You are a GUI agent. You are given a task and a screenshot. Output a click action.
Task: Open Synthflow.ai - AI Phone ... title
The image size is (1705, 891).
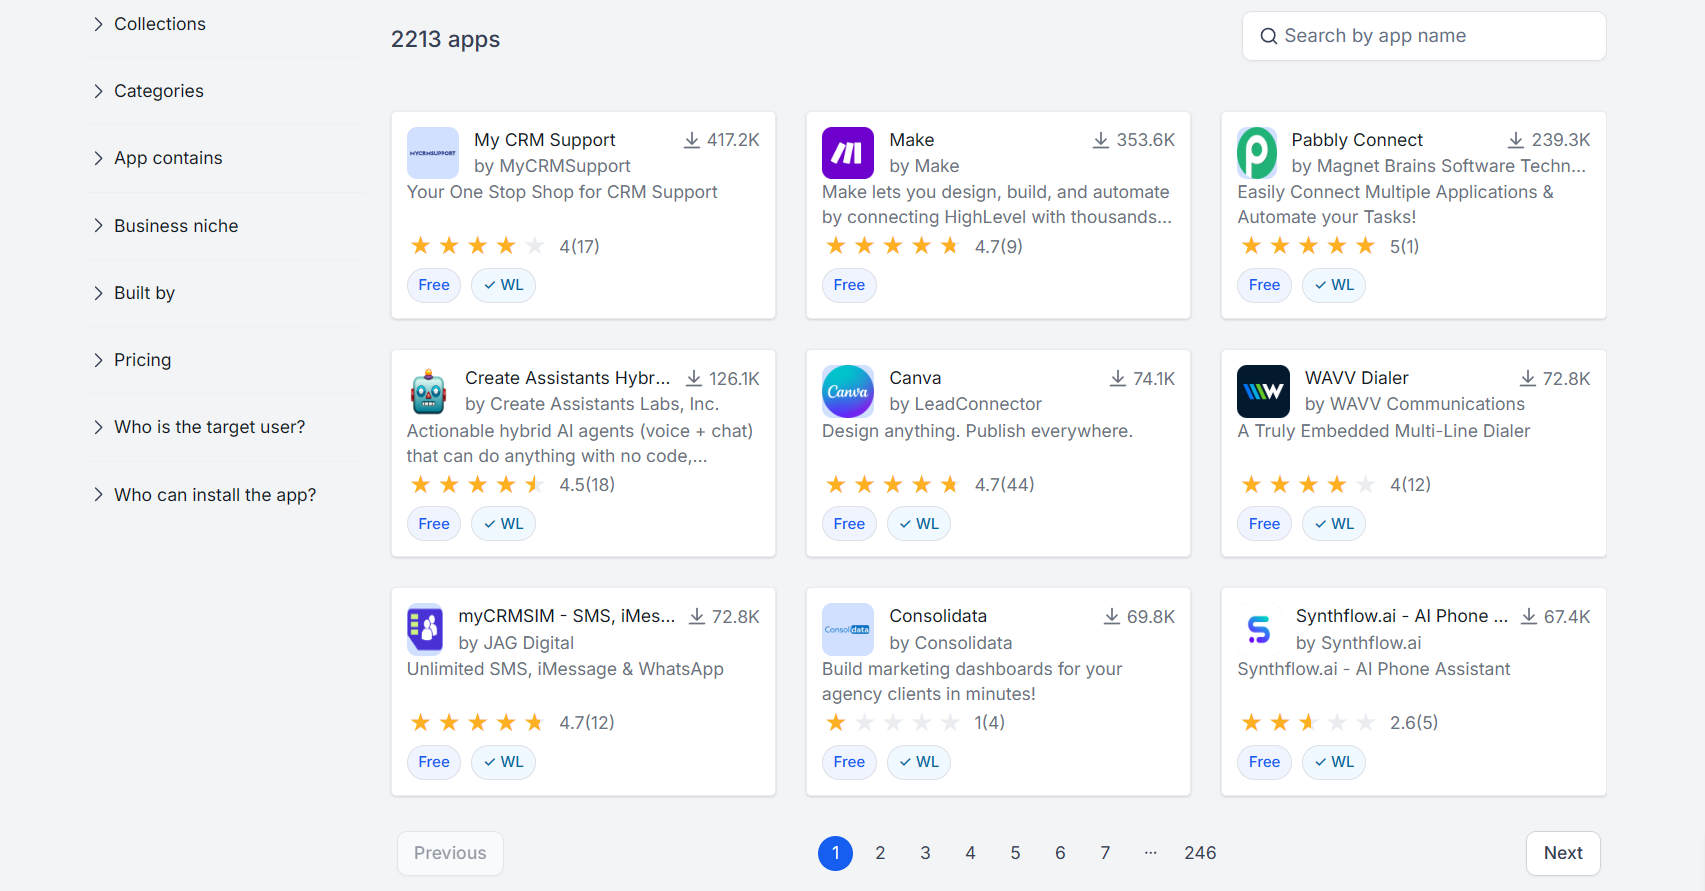tap(1402, 616)
